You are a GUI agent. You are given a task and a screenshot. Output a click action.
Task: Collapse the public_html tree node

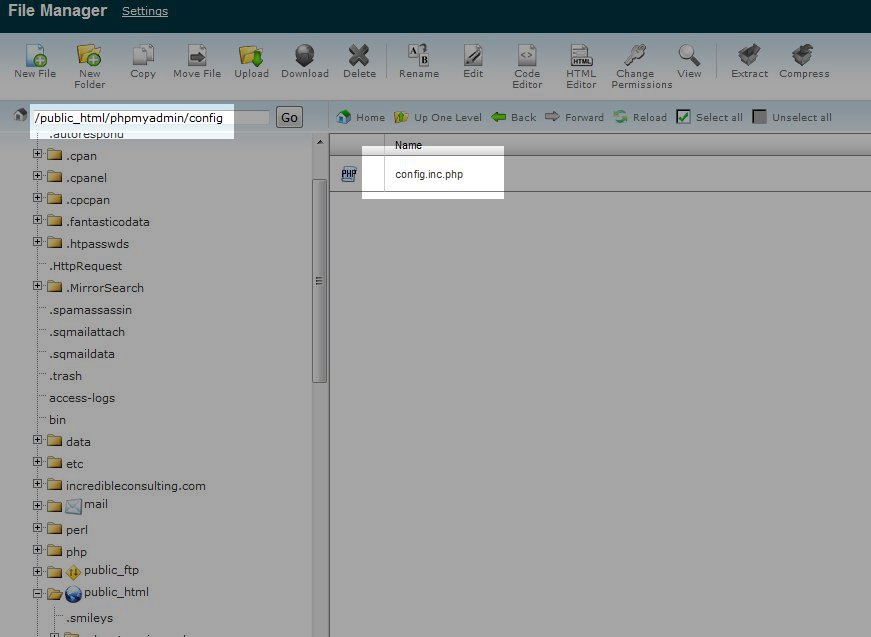(38, 593)
